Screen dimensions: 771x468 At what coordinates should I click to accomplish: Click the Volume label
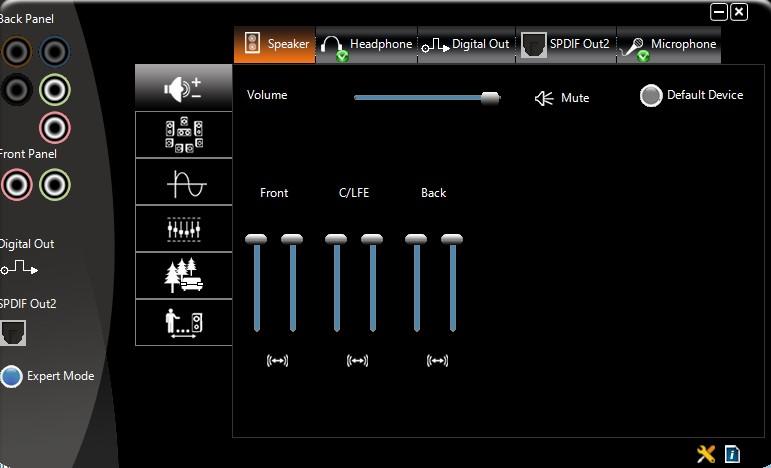[267, 95]
